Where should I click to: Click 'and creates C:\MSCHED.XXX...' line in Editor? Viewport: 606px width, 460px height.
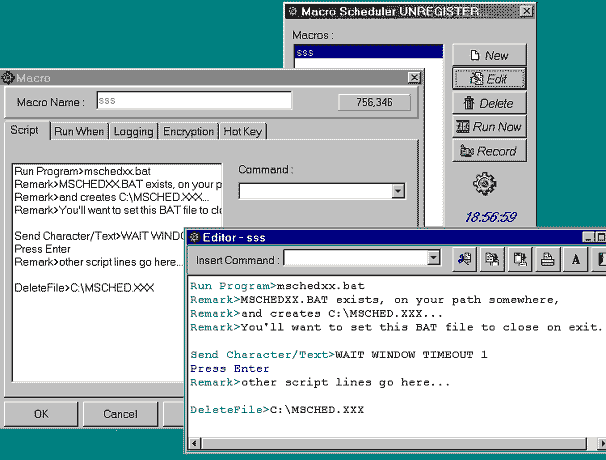click(x=316, y=313)
